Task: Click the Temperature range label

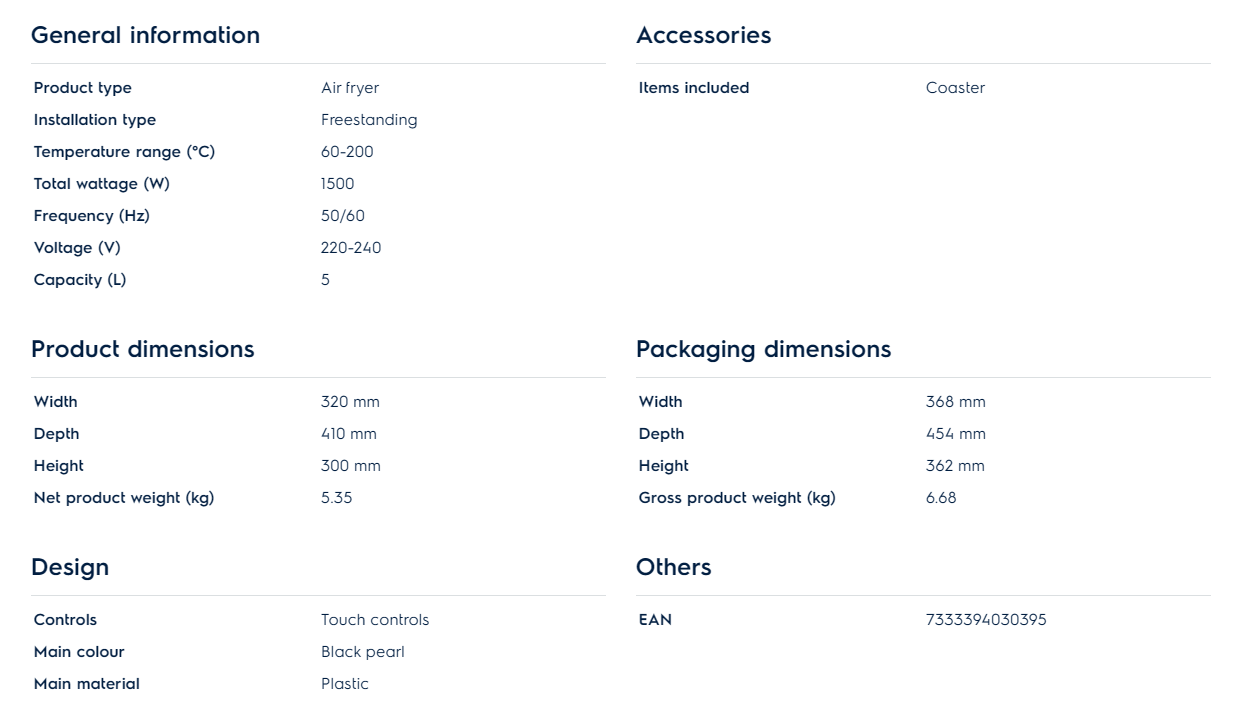Action: tap(124, 152)
